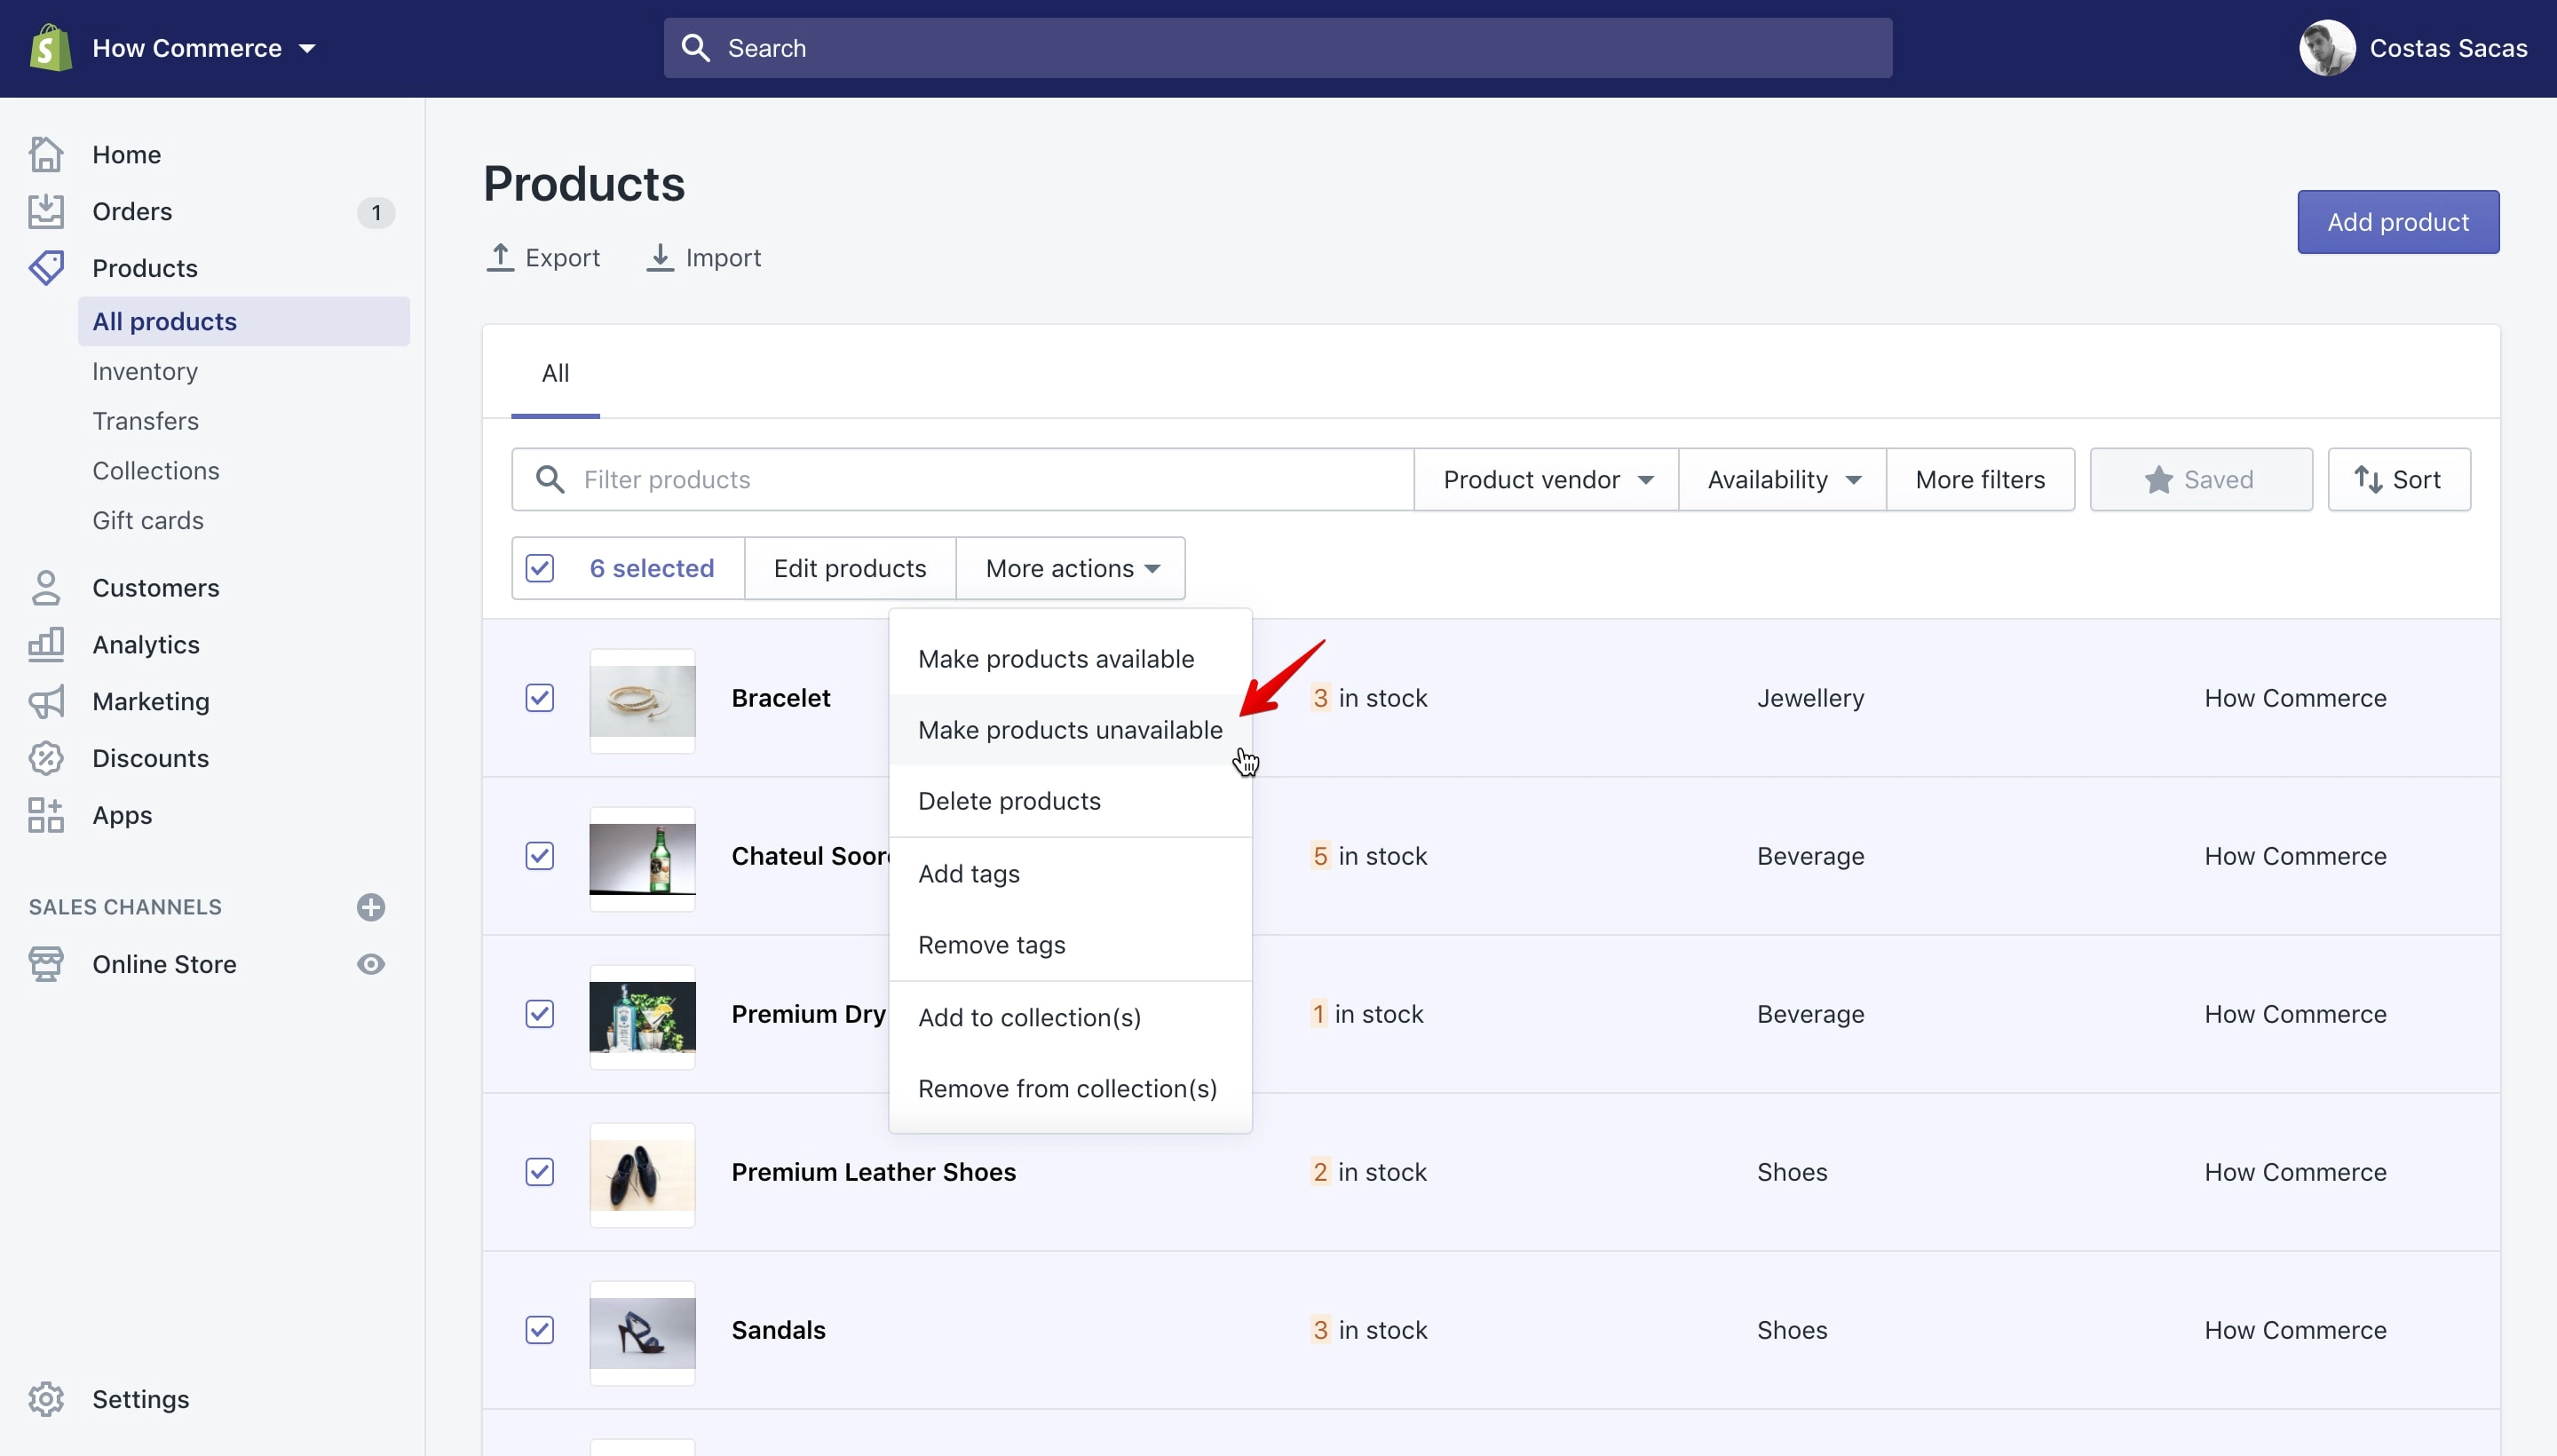2557x1456 pixels.
Task: Click the Bracelet product name
Action: coord(781,698)
